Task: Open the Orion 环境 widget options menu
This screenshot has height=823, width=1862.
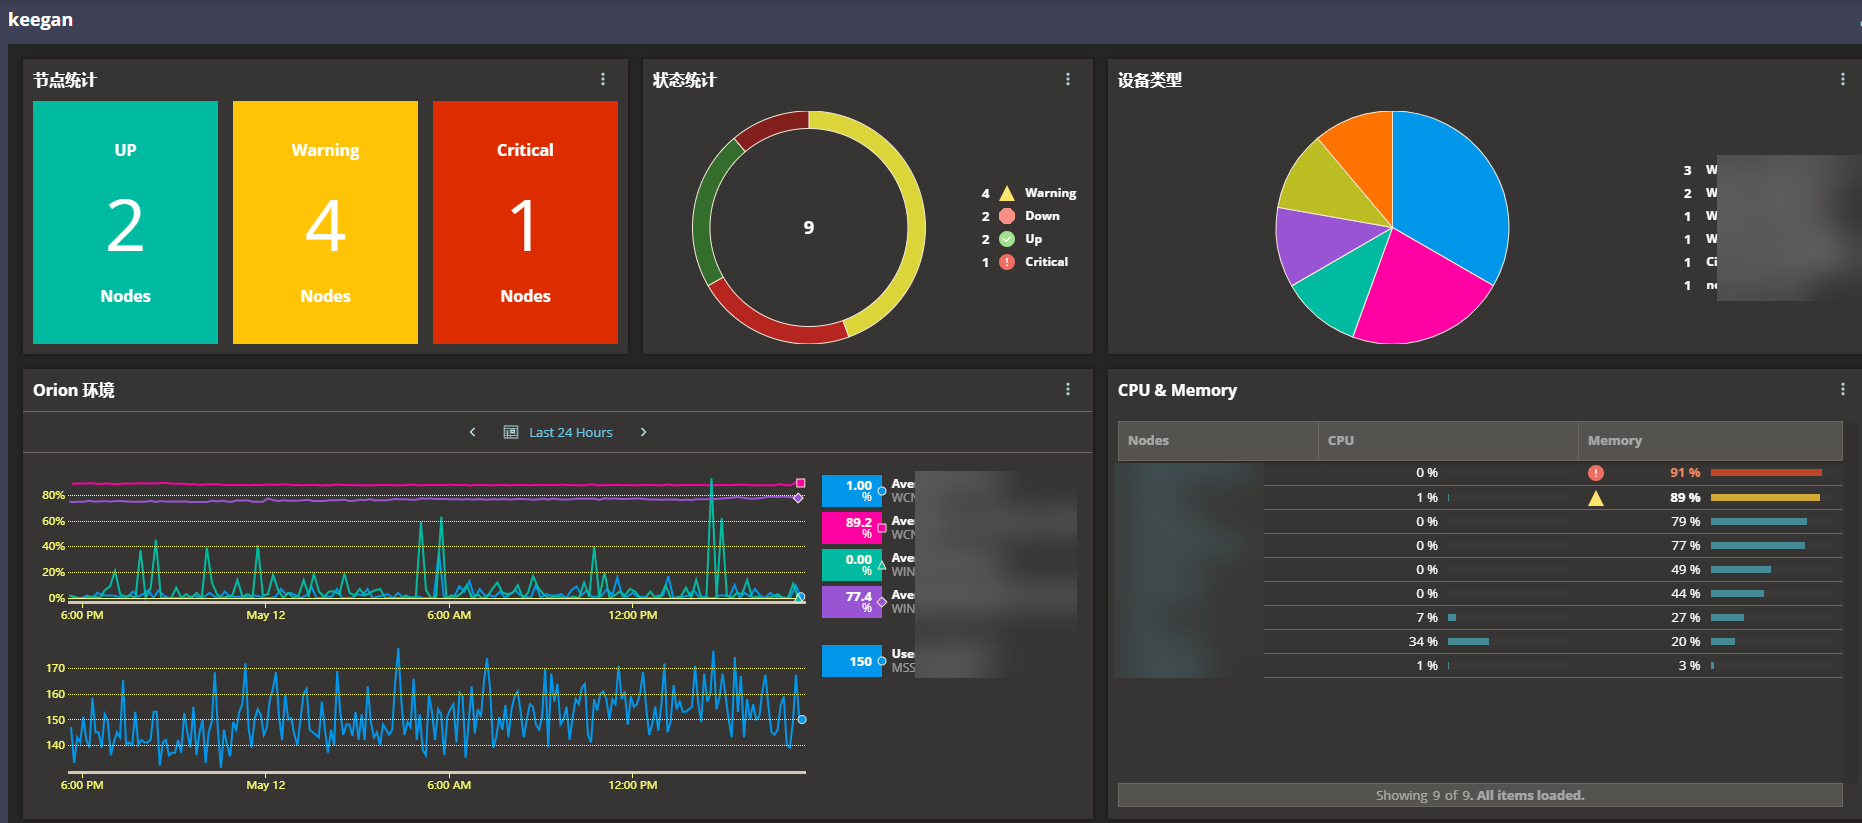Action: tap(1068, 389)
